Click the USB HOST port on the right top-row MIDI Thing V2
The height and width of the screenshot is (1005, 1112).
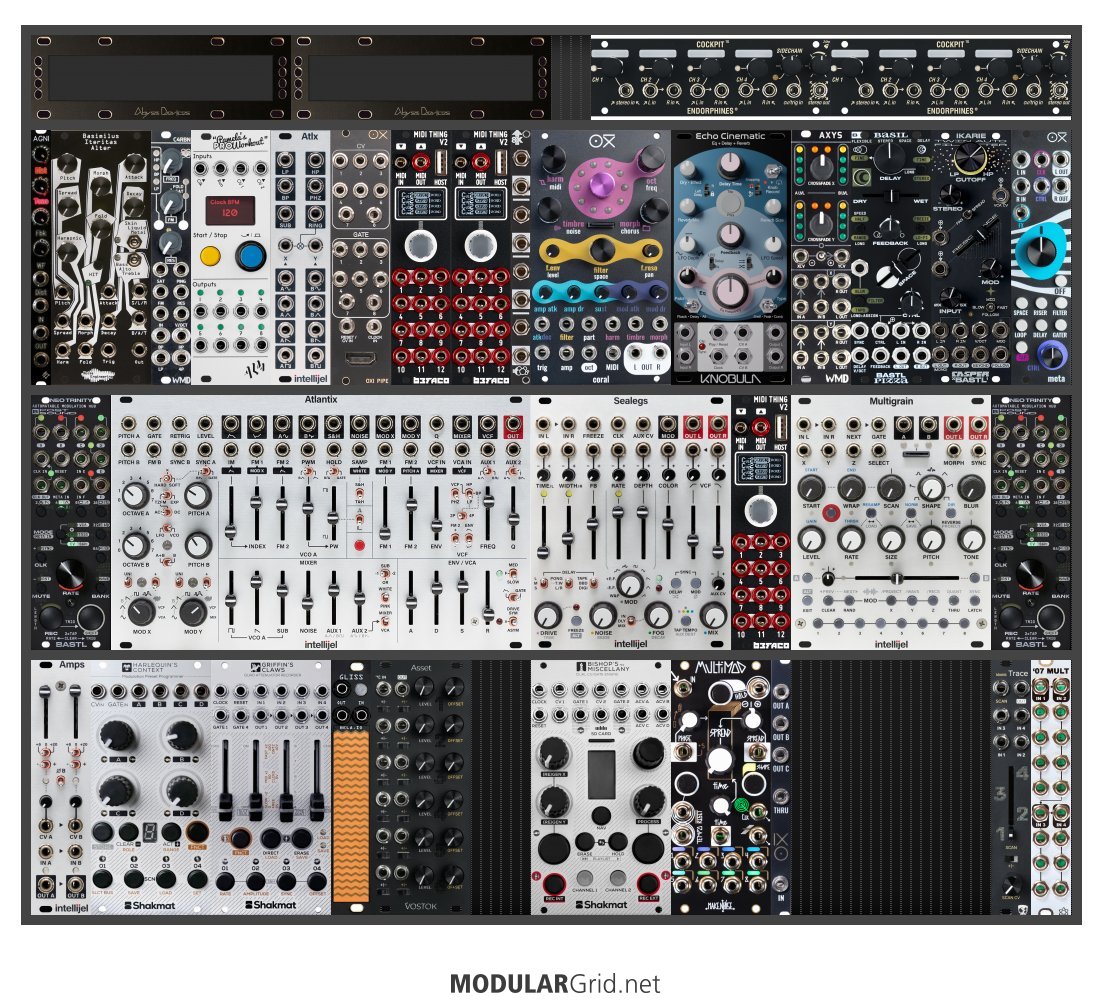[501, 164]
